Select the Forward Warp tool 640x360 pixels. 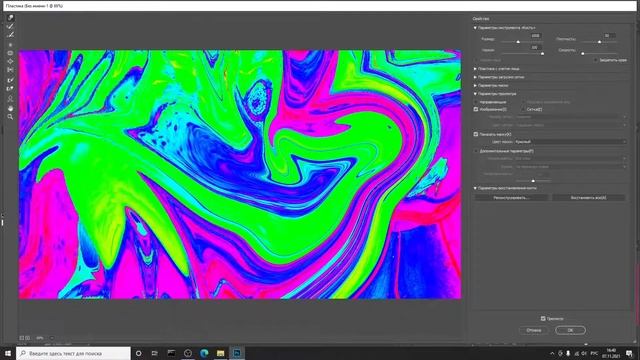coord(10,18)
